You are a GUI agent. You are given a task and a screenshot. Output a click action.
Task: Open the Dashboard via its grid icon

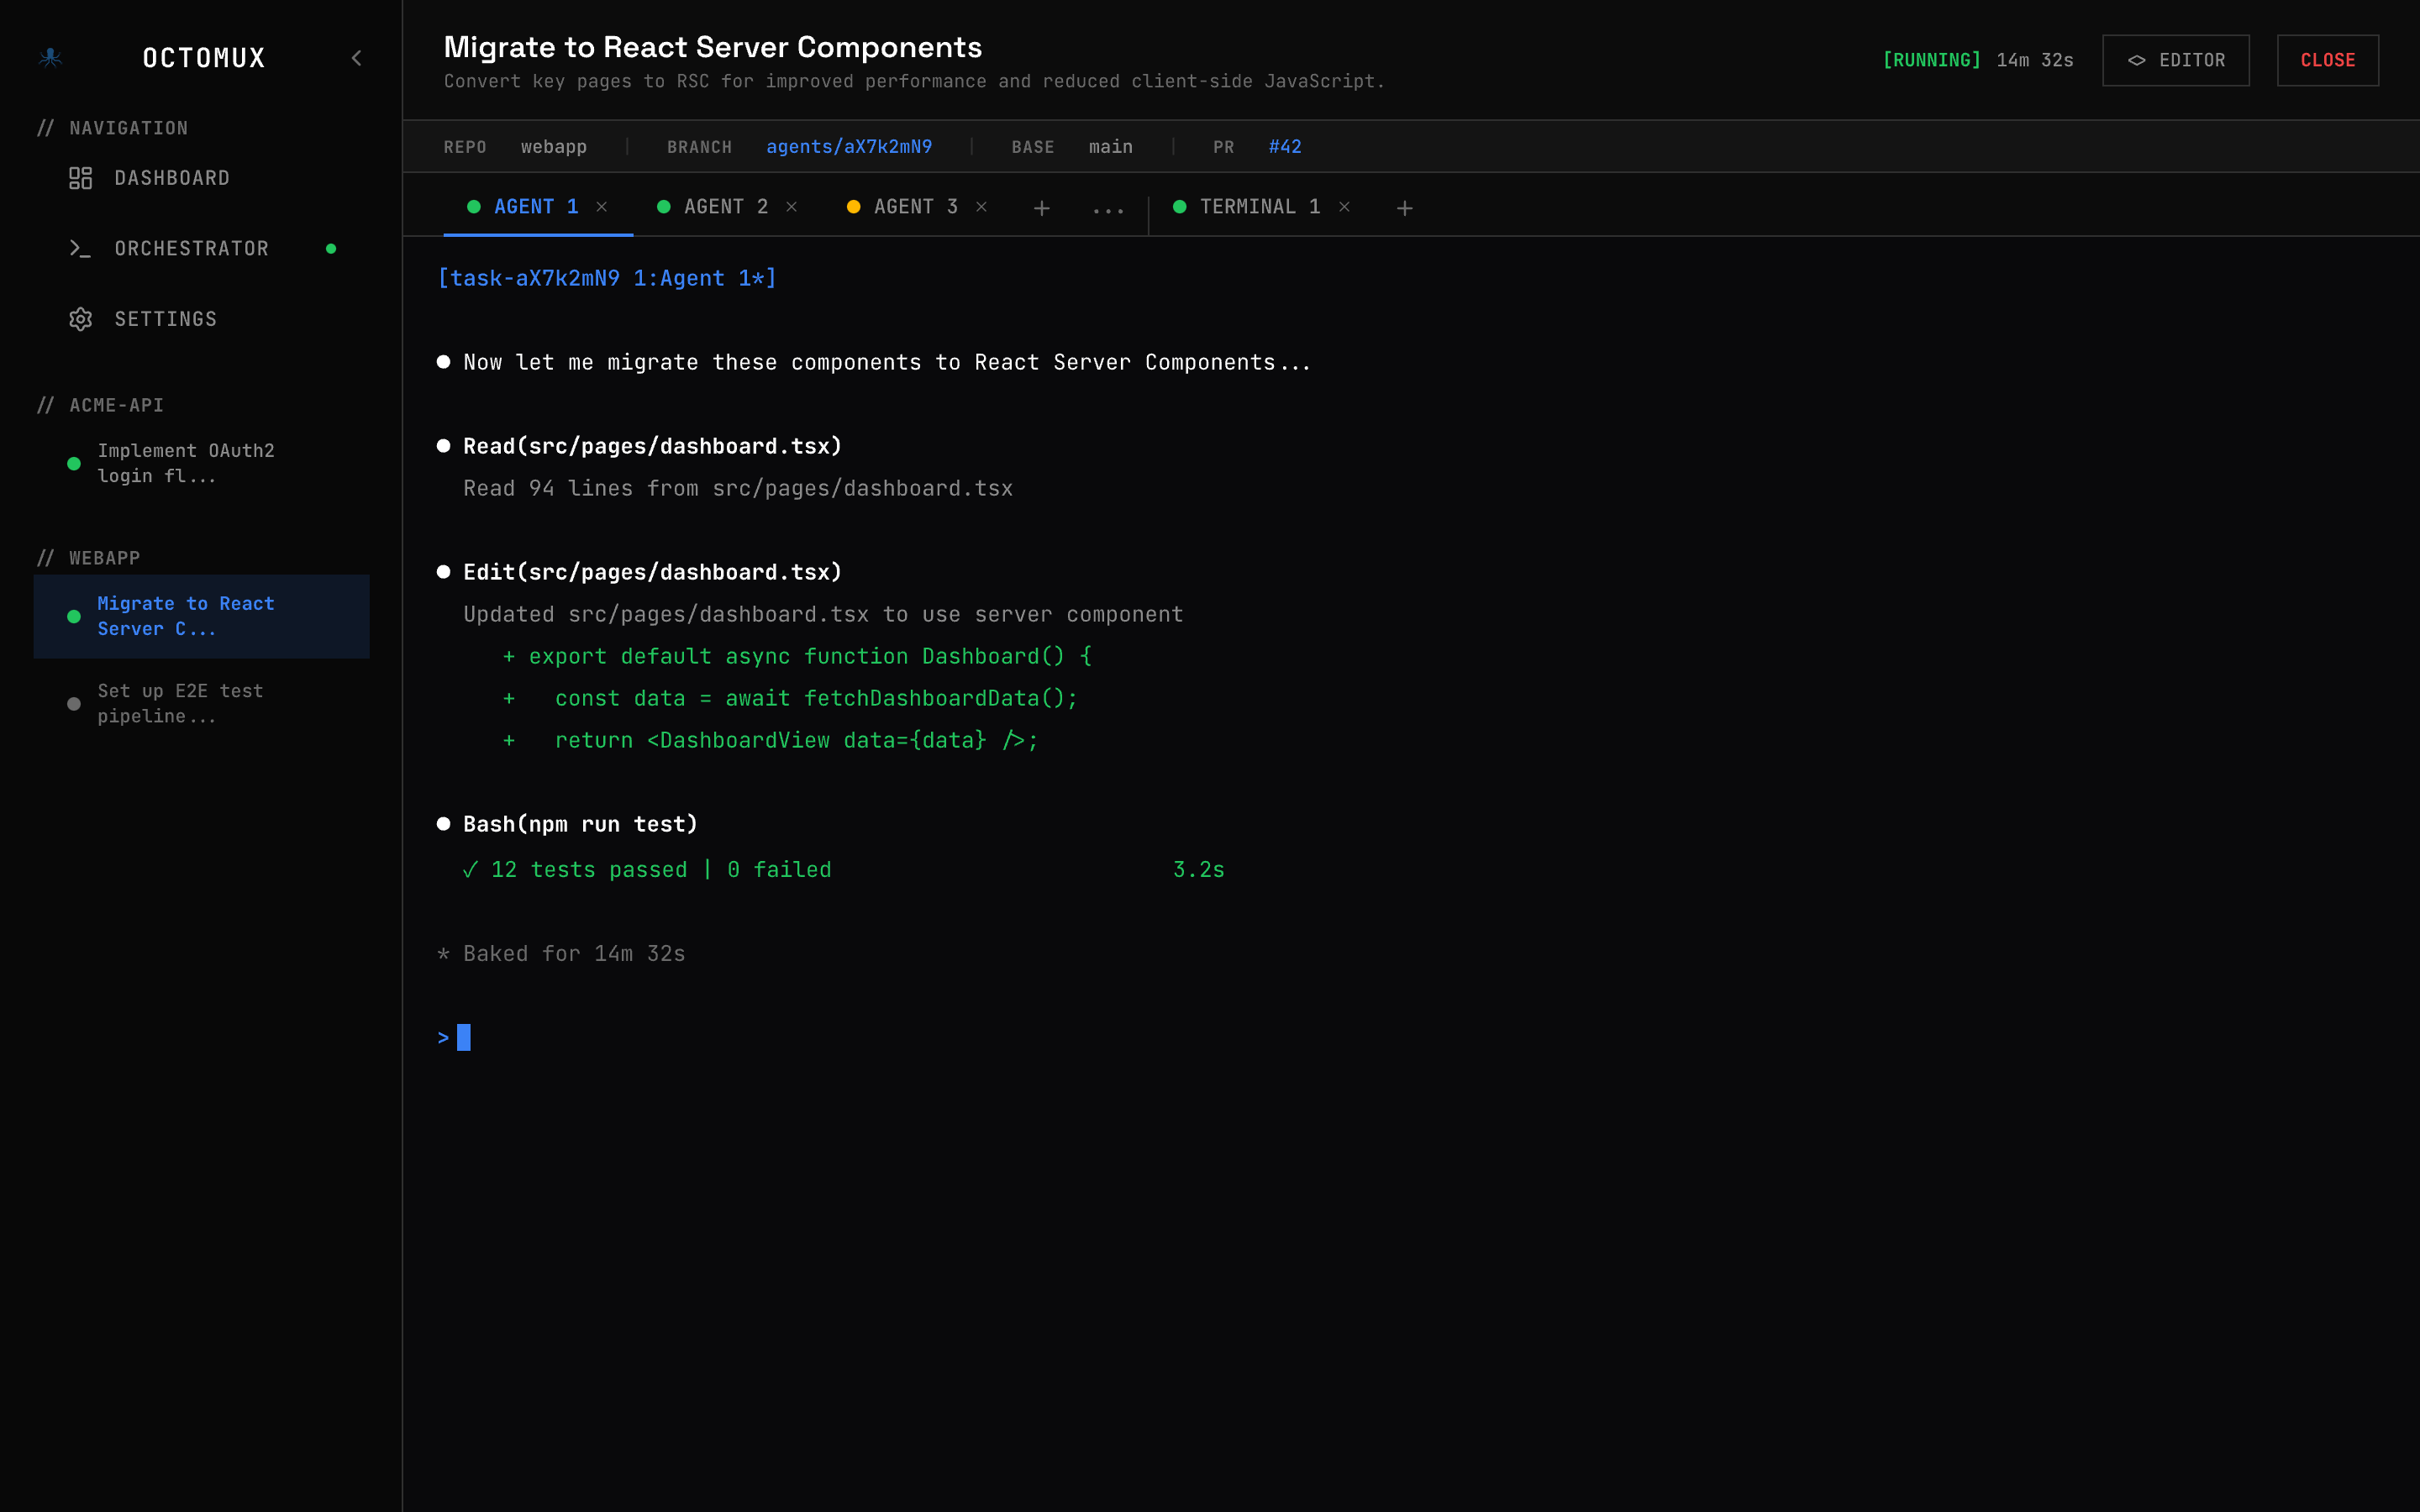pos(82,178)
